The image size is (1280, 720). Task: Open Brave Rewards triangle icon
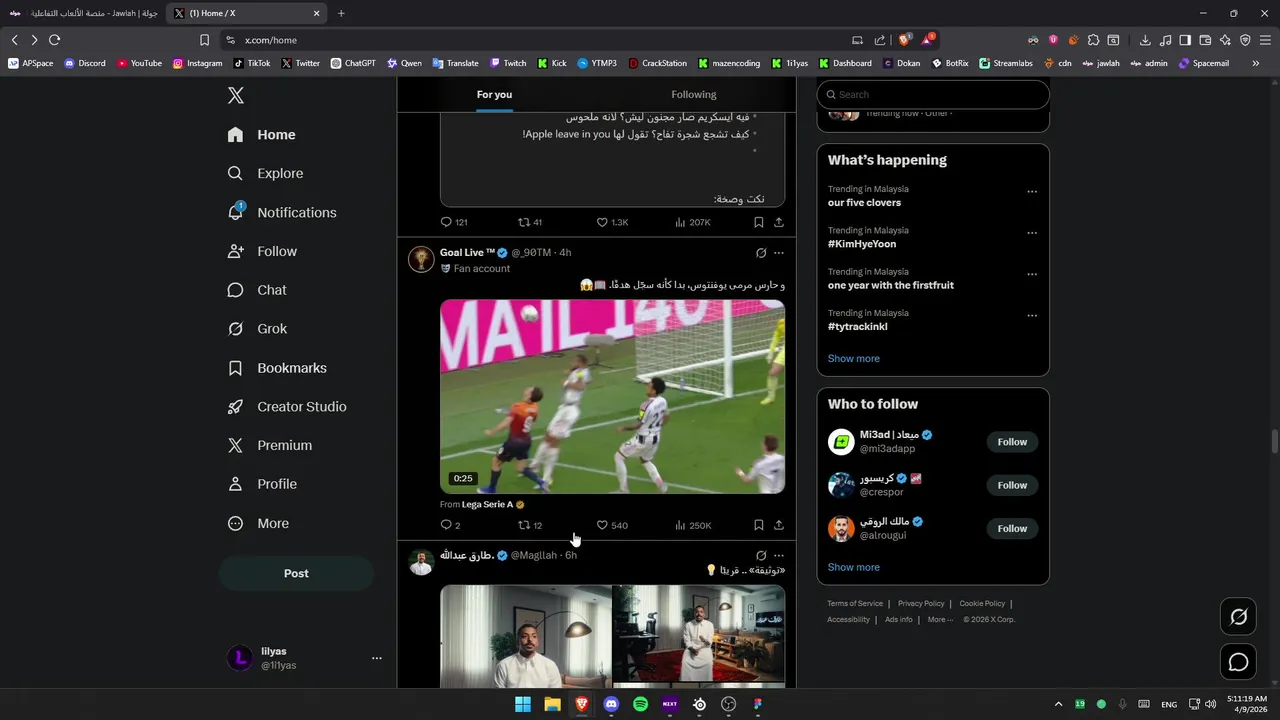point(928,40)
